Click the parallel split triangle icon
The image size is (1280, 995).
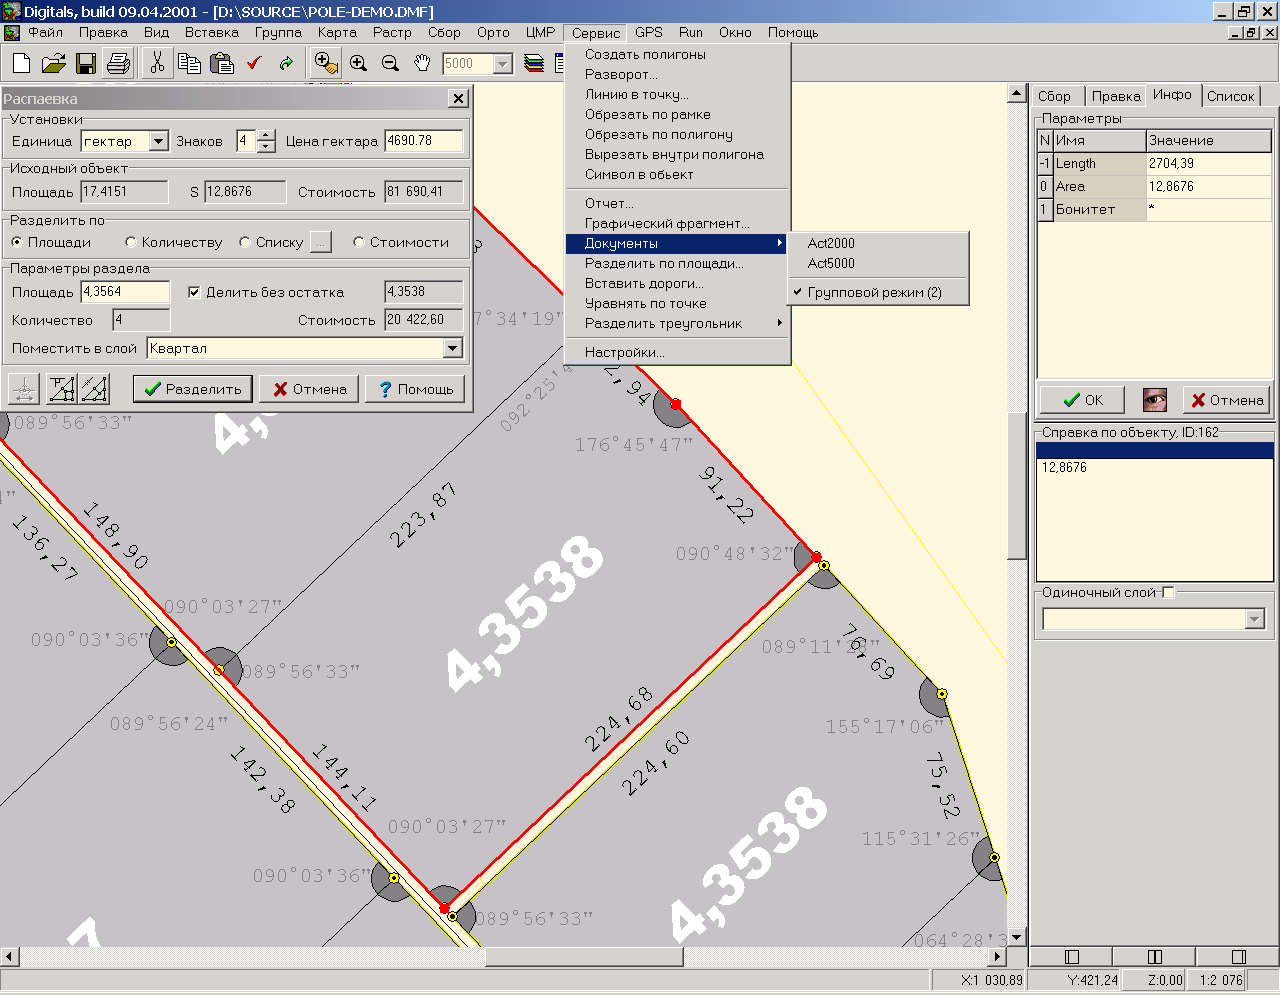coord(94,388)
